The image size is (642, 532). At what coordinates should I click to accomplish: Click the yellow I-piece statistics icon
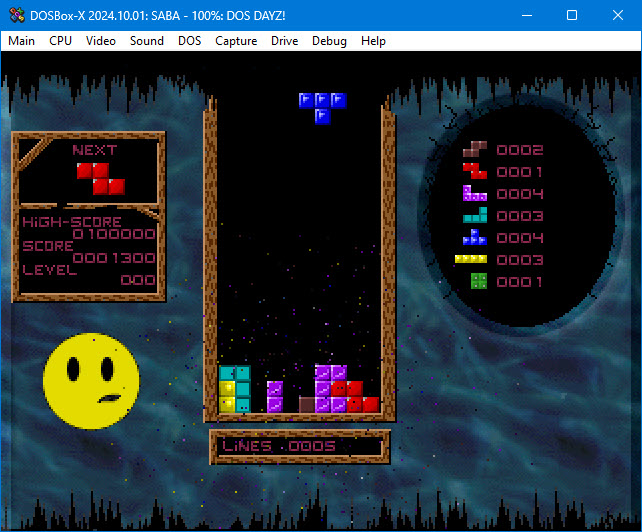pyautogui.click(x=471, y=259)
